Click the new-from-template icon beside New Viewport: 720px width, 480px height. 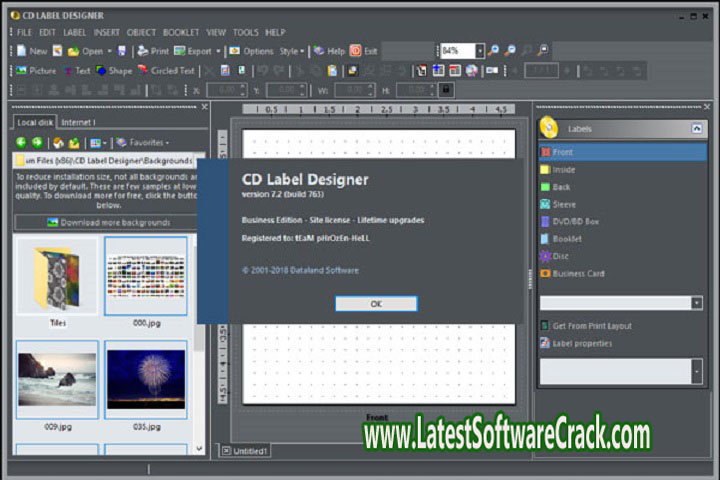tap(57, 51)
